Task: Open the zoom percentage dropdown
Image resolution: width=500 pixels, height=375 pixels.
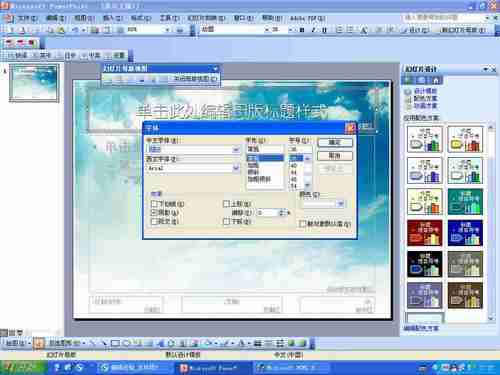Action: [x=167, y=30]
